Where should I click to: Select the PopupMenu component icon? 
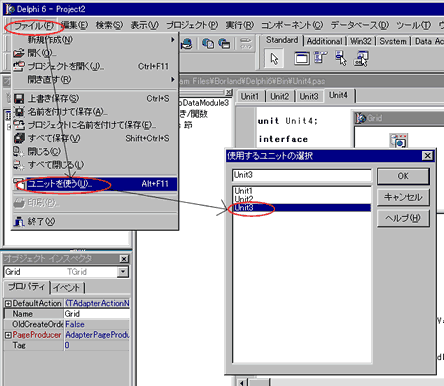click(x=341, y=58)
